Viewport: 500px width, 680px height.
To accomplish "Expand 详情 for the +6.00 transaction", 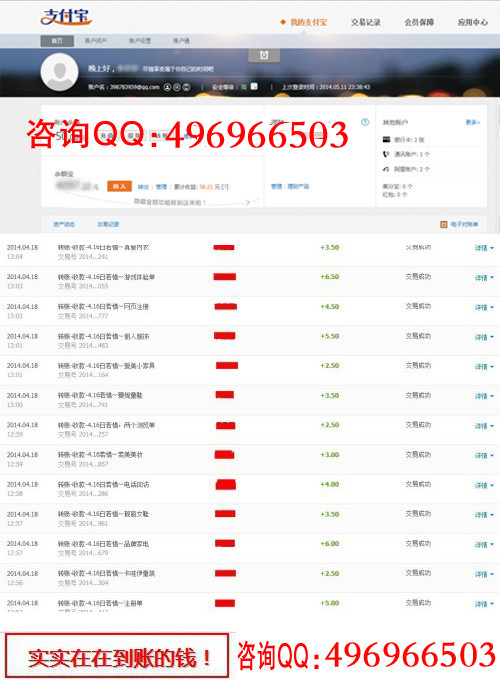I will tap(484, 544).
